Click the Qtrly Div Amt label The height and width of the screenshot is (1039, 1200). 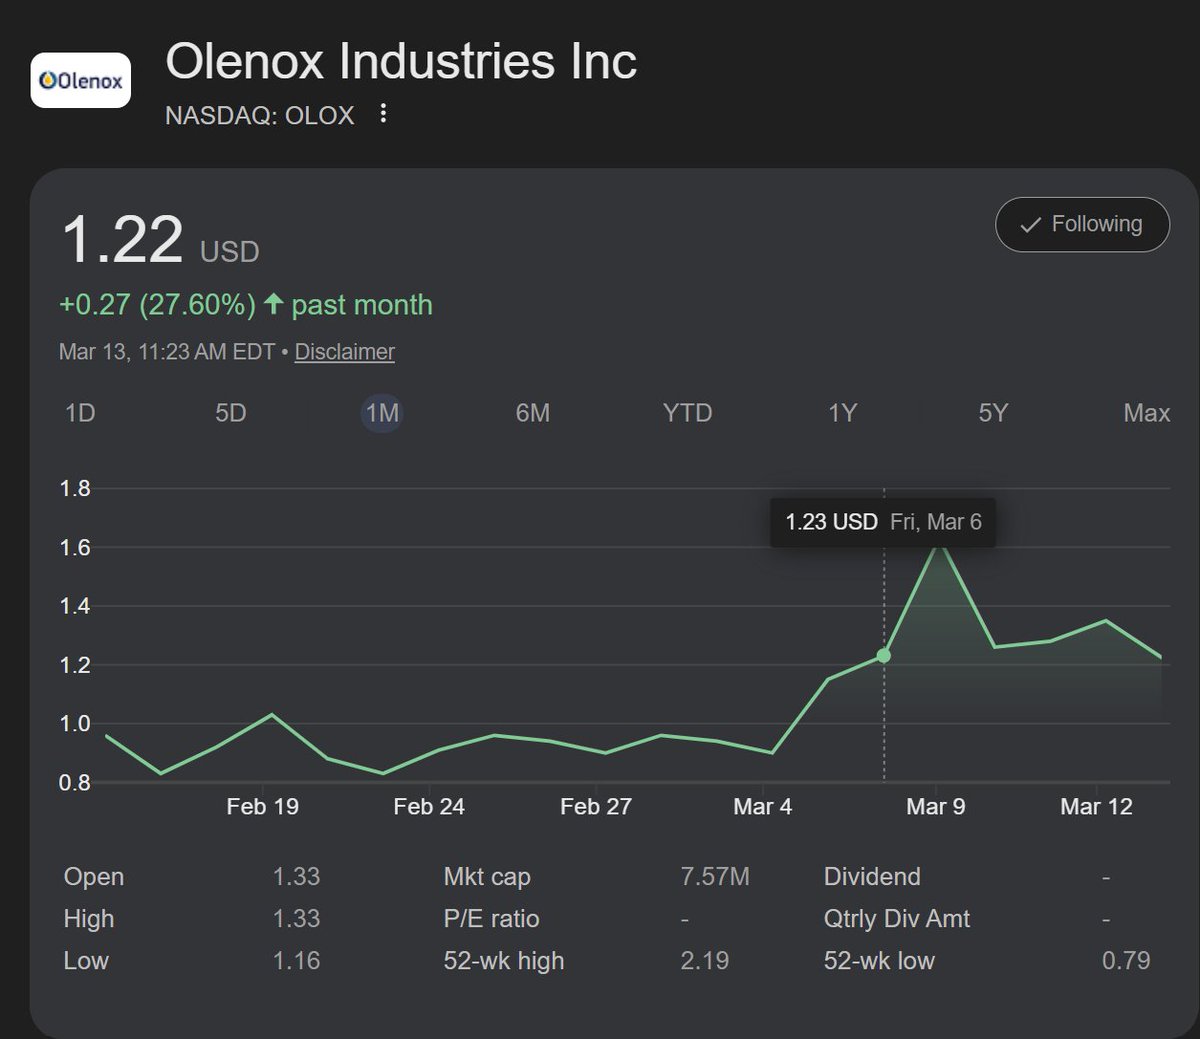pos(897,919)
